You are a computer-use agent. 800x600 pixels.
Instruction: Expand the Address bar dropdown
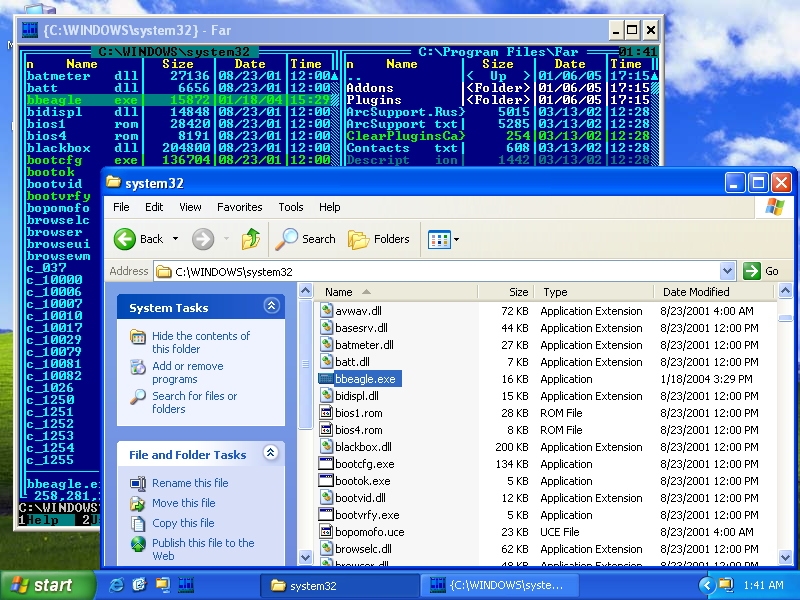click(x=728, y=271)
